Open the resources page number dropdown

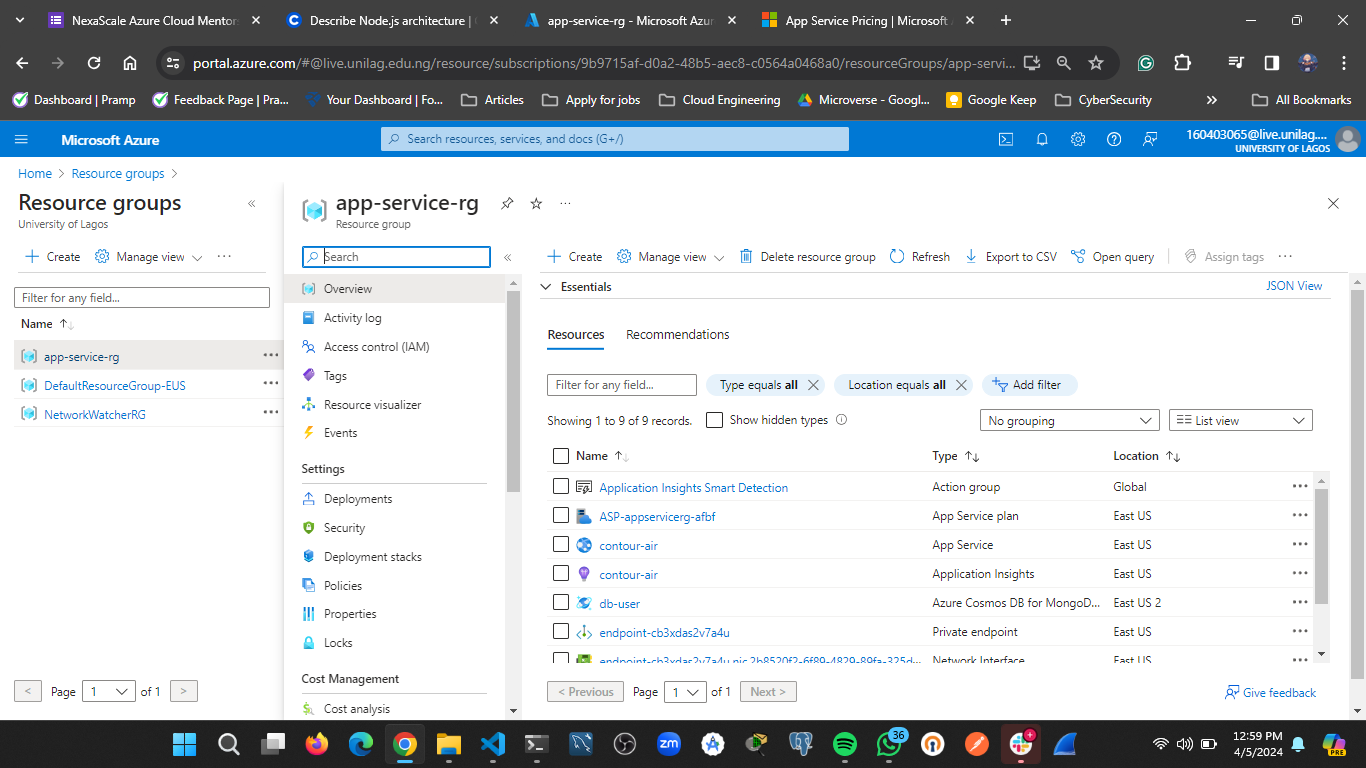[x=684, y=692]
